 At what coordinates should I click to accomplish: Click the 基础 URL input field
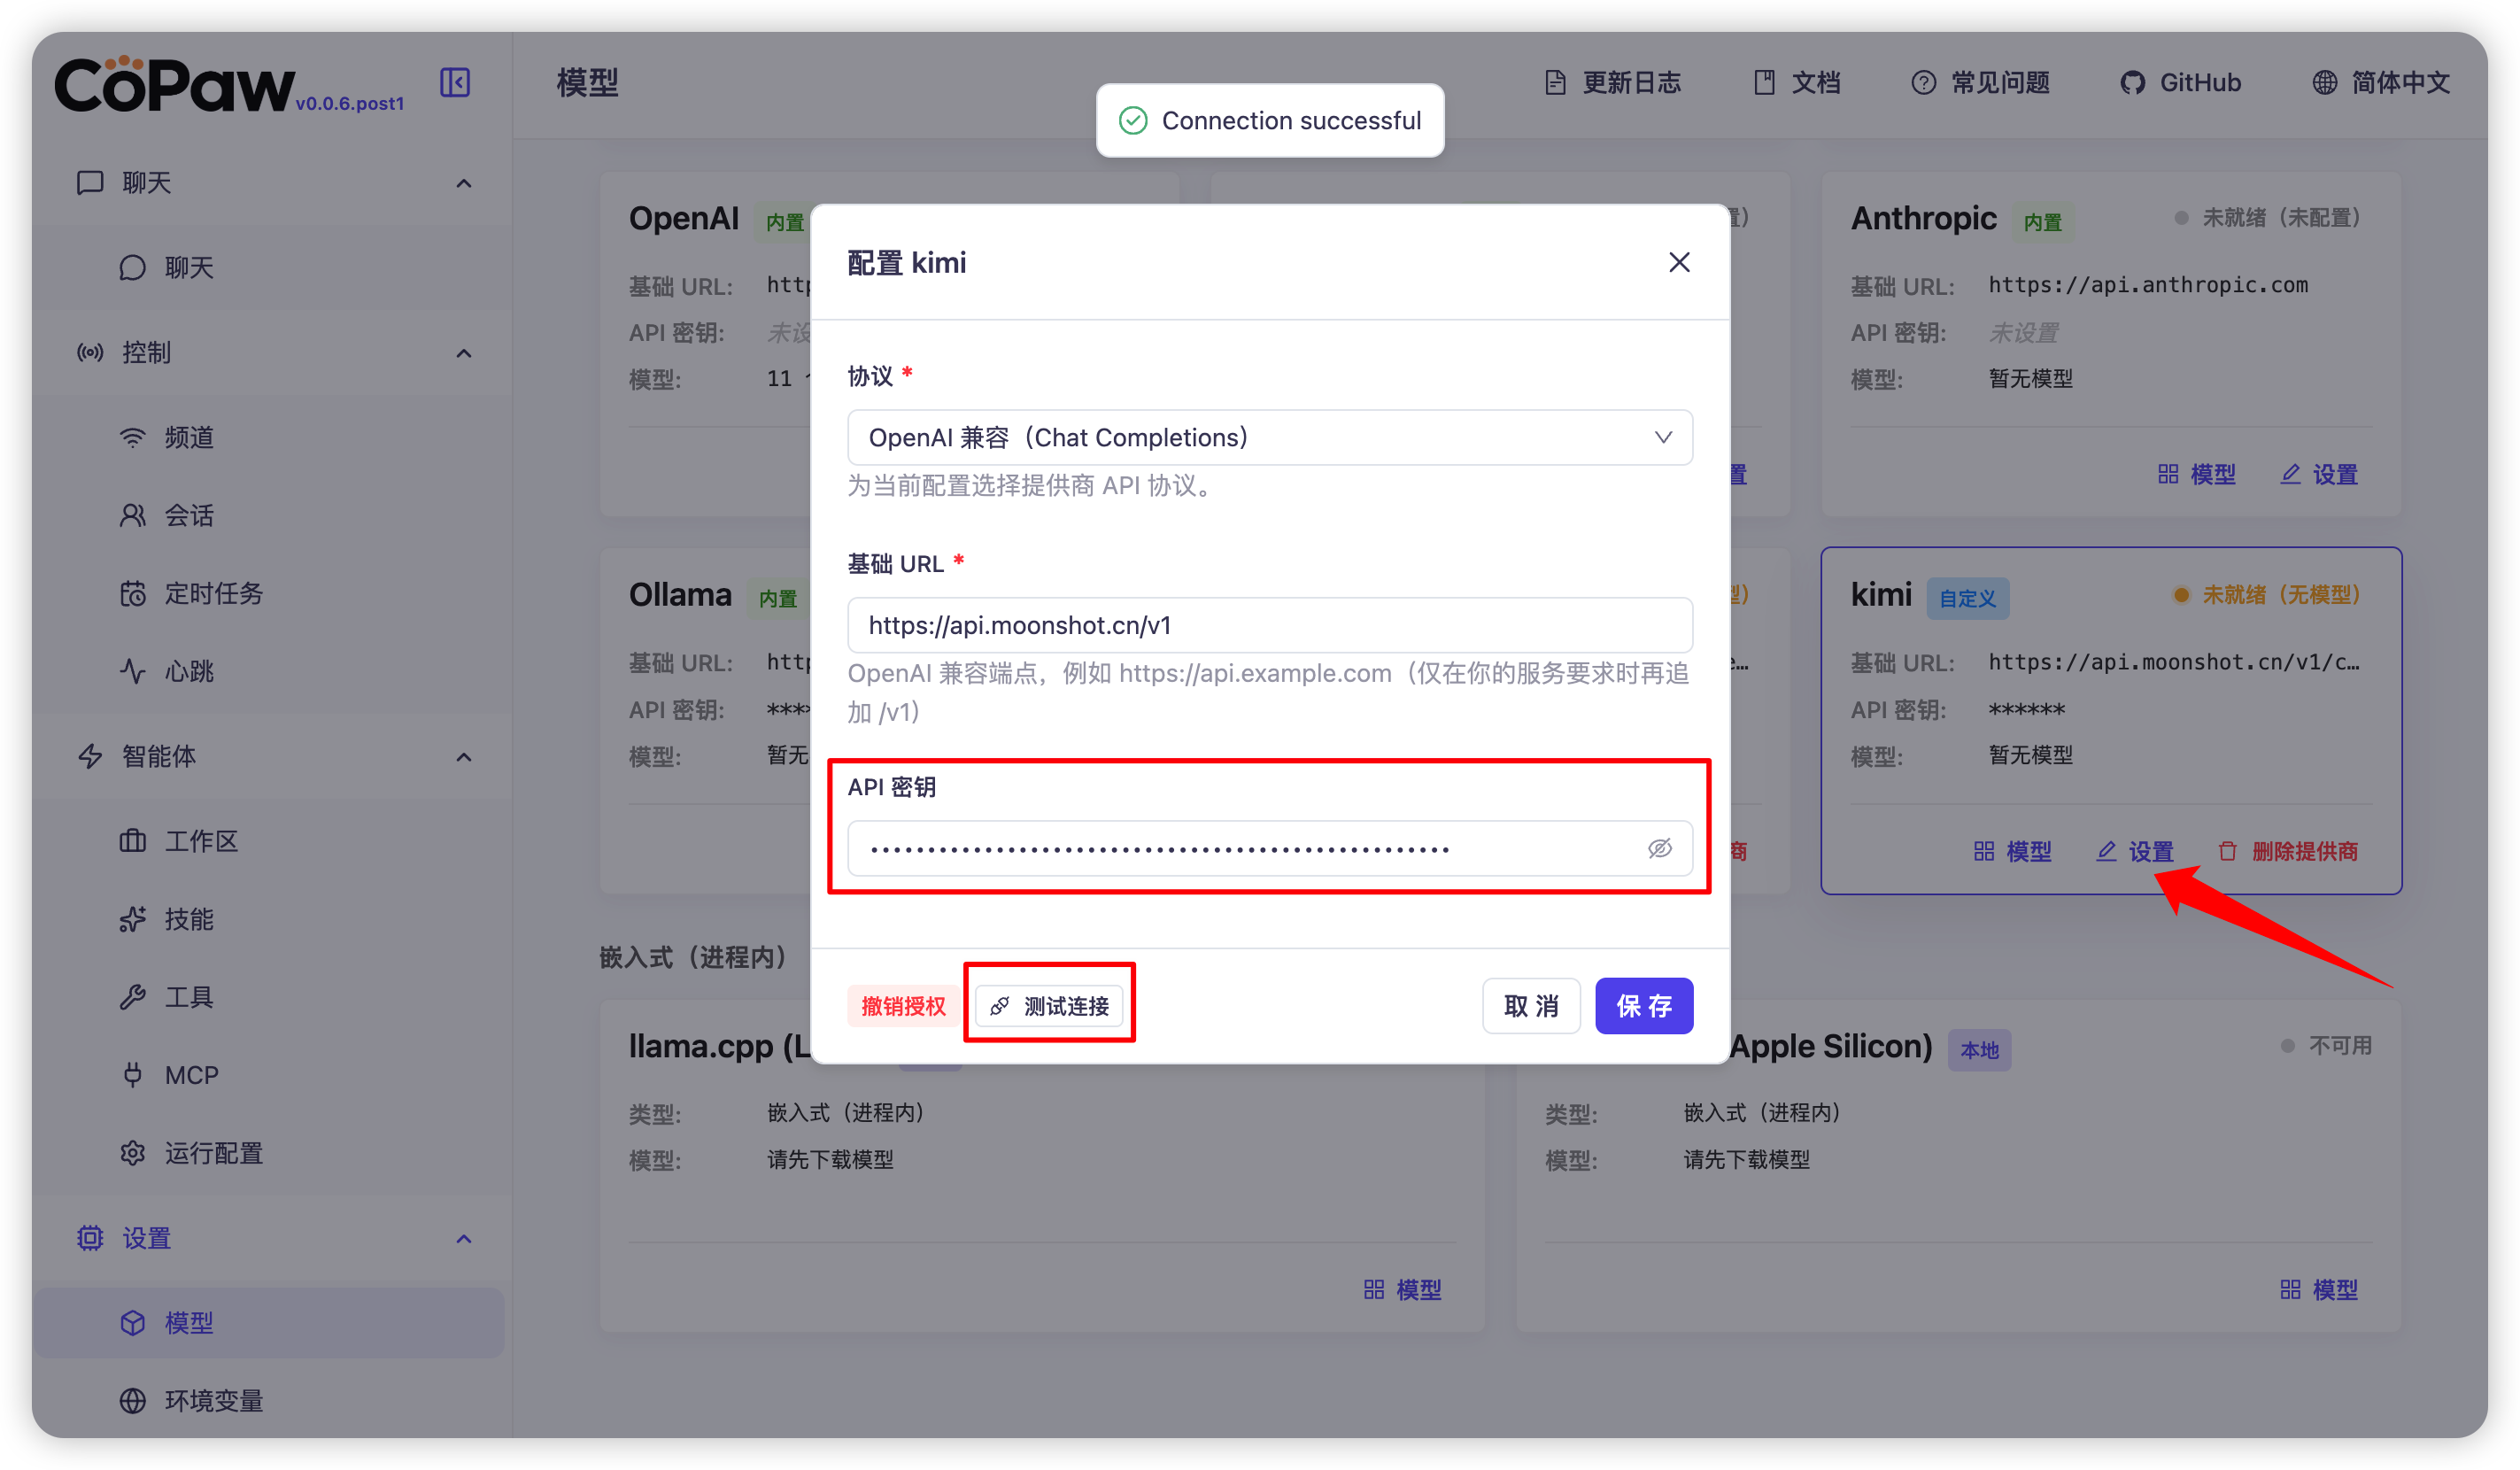pyautogui.click(x=1269, y=625)
